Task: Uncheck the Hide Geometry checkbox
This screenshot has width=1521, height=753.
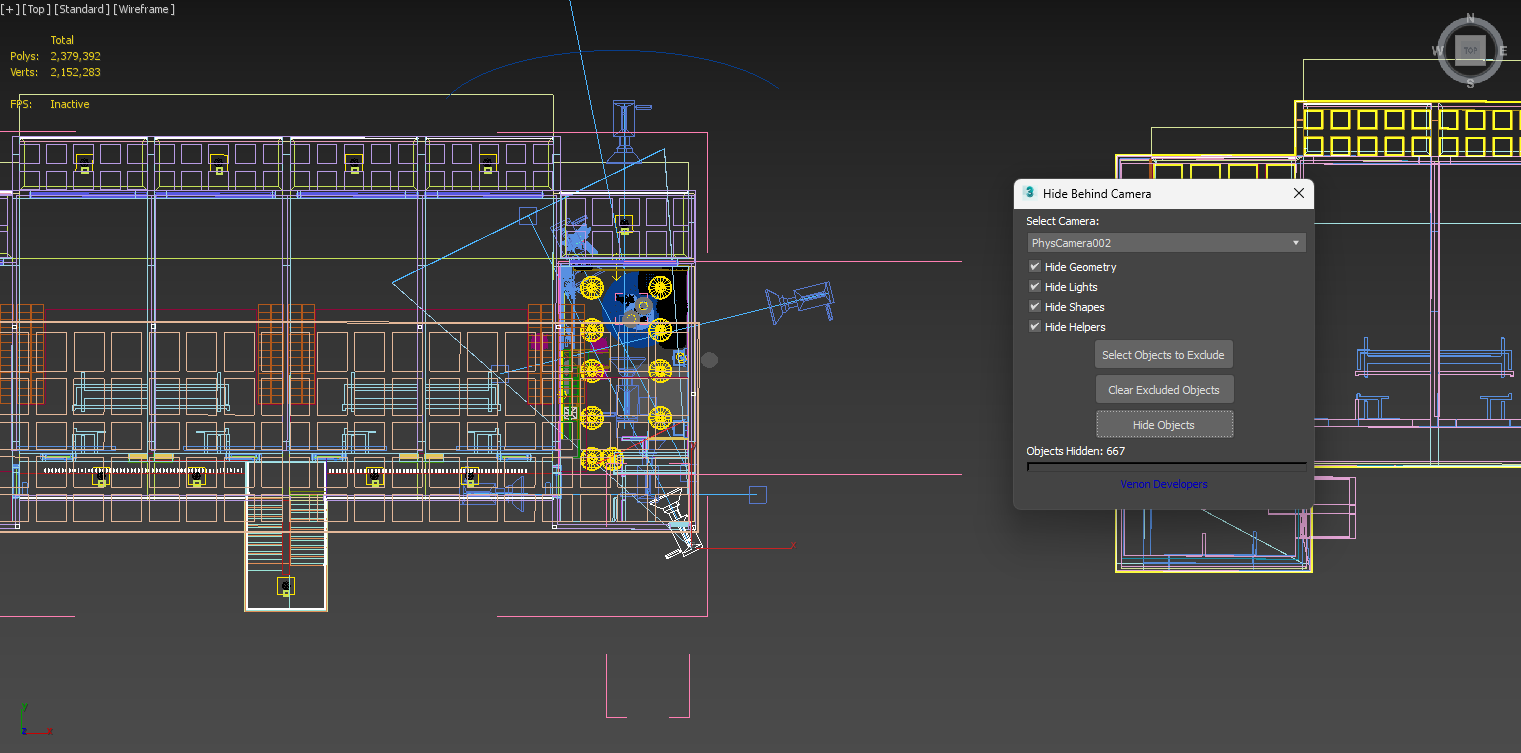Action: 1035,267
